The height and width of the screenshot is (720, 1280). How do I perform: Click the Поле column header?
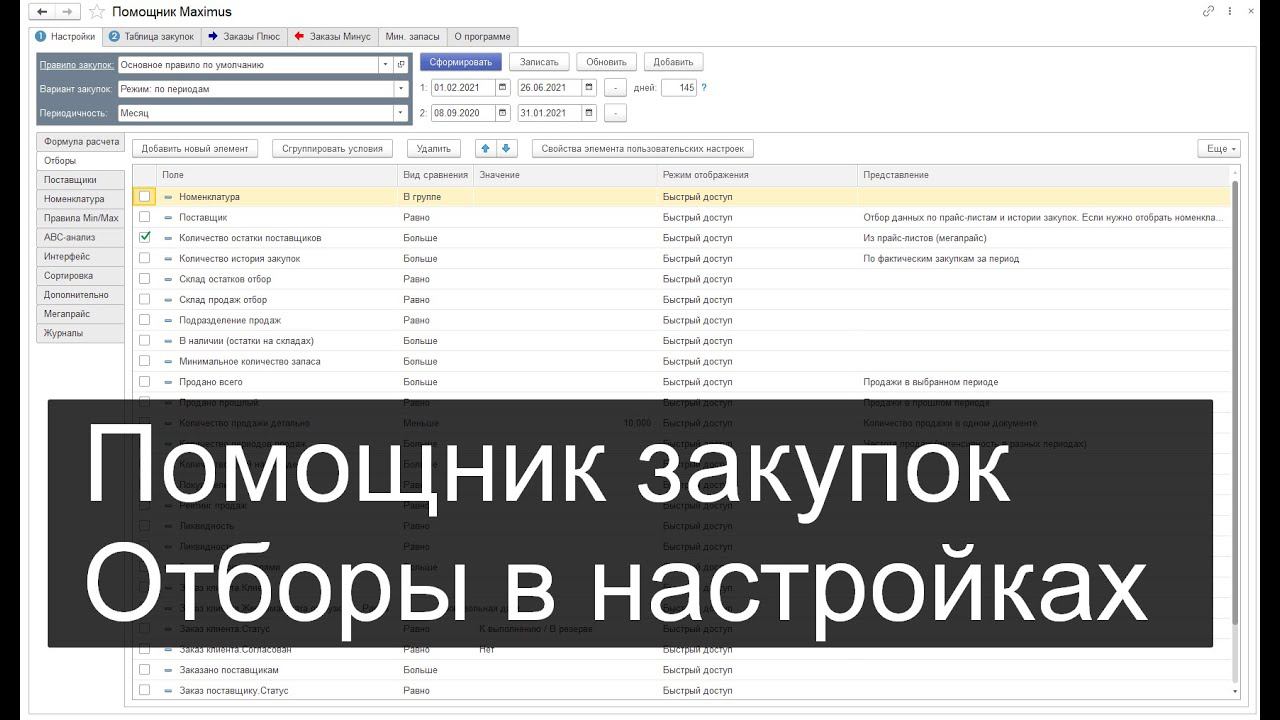click(x=279, y=175)
